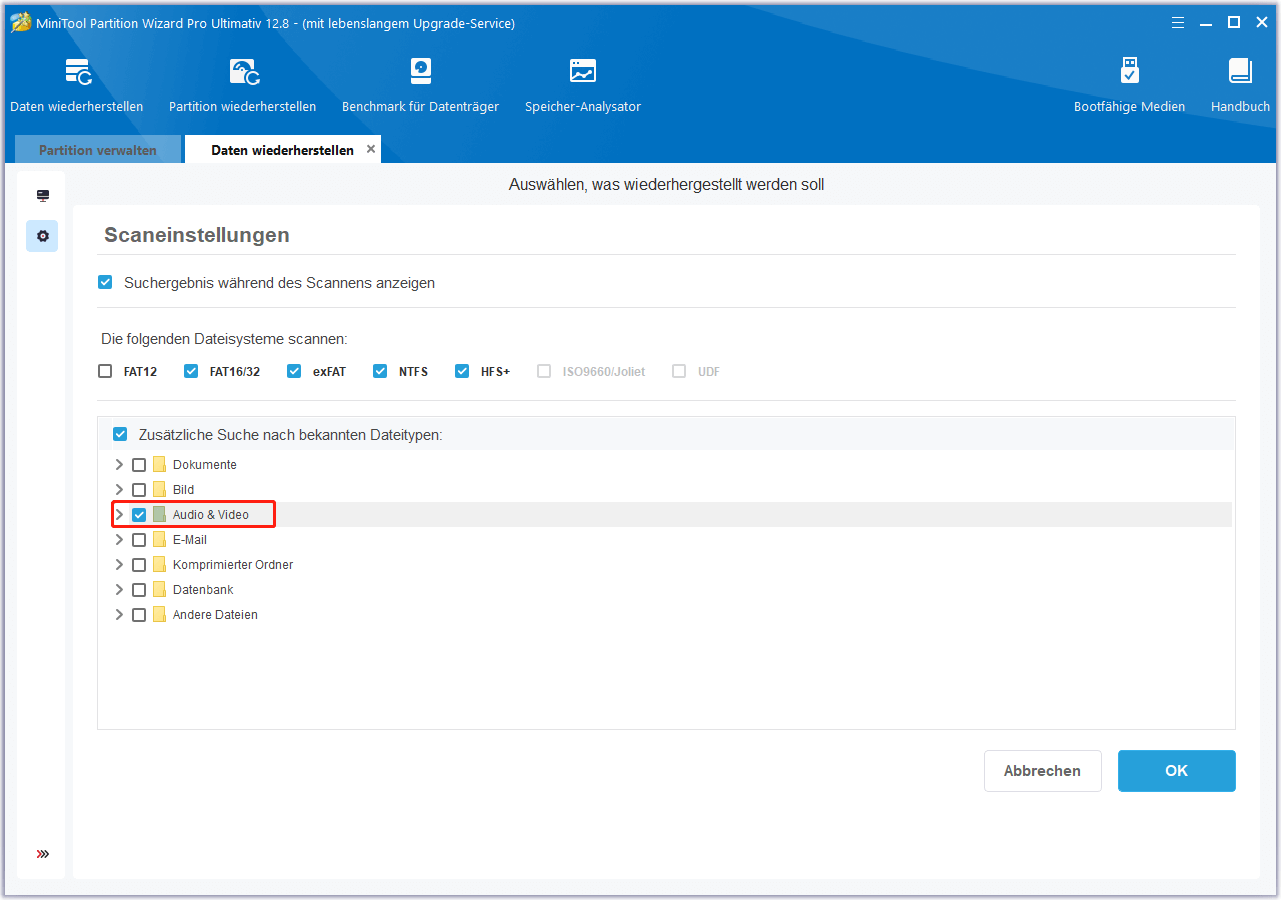Select the Daten wiederherstellen tab
This screenshot has height=900, width=1281.
click(282, 150)
